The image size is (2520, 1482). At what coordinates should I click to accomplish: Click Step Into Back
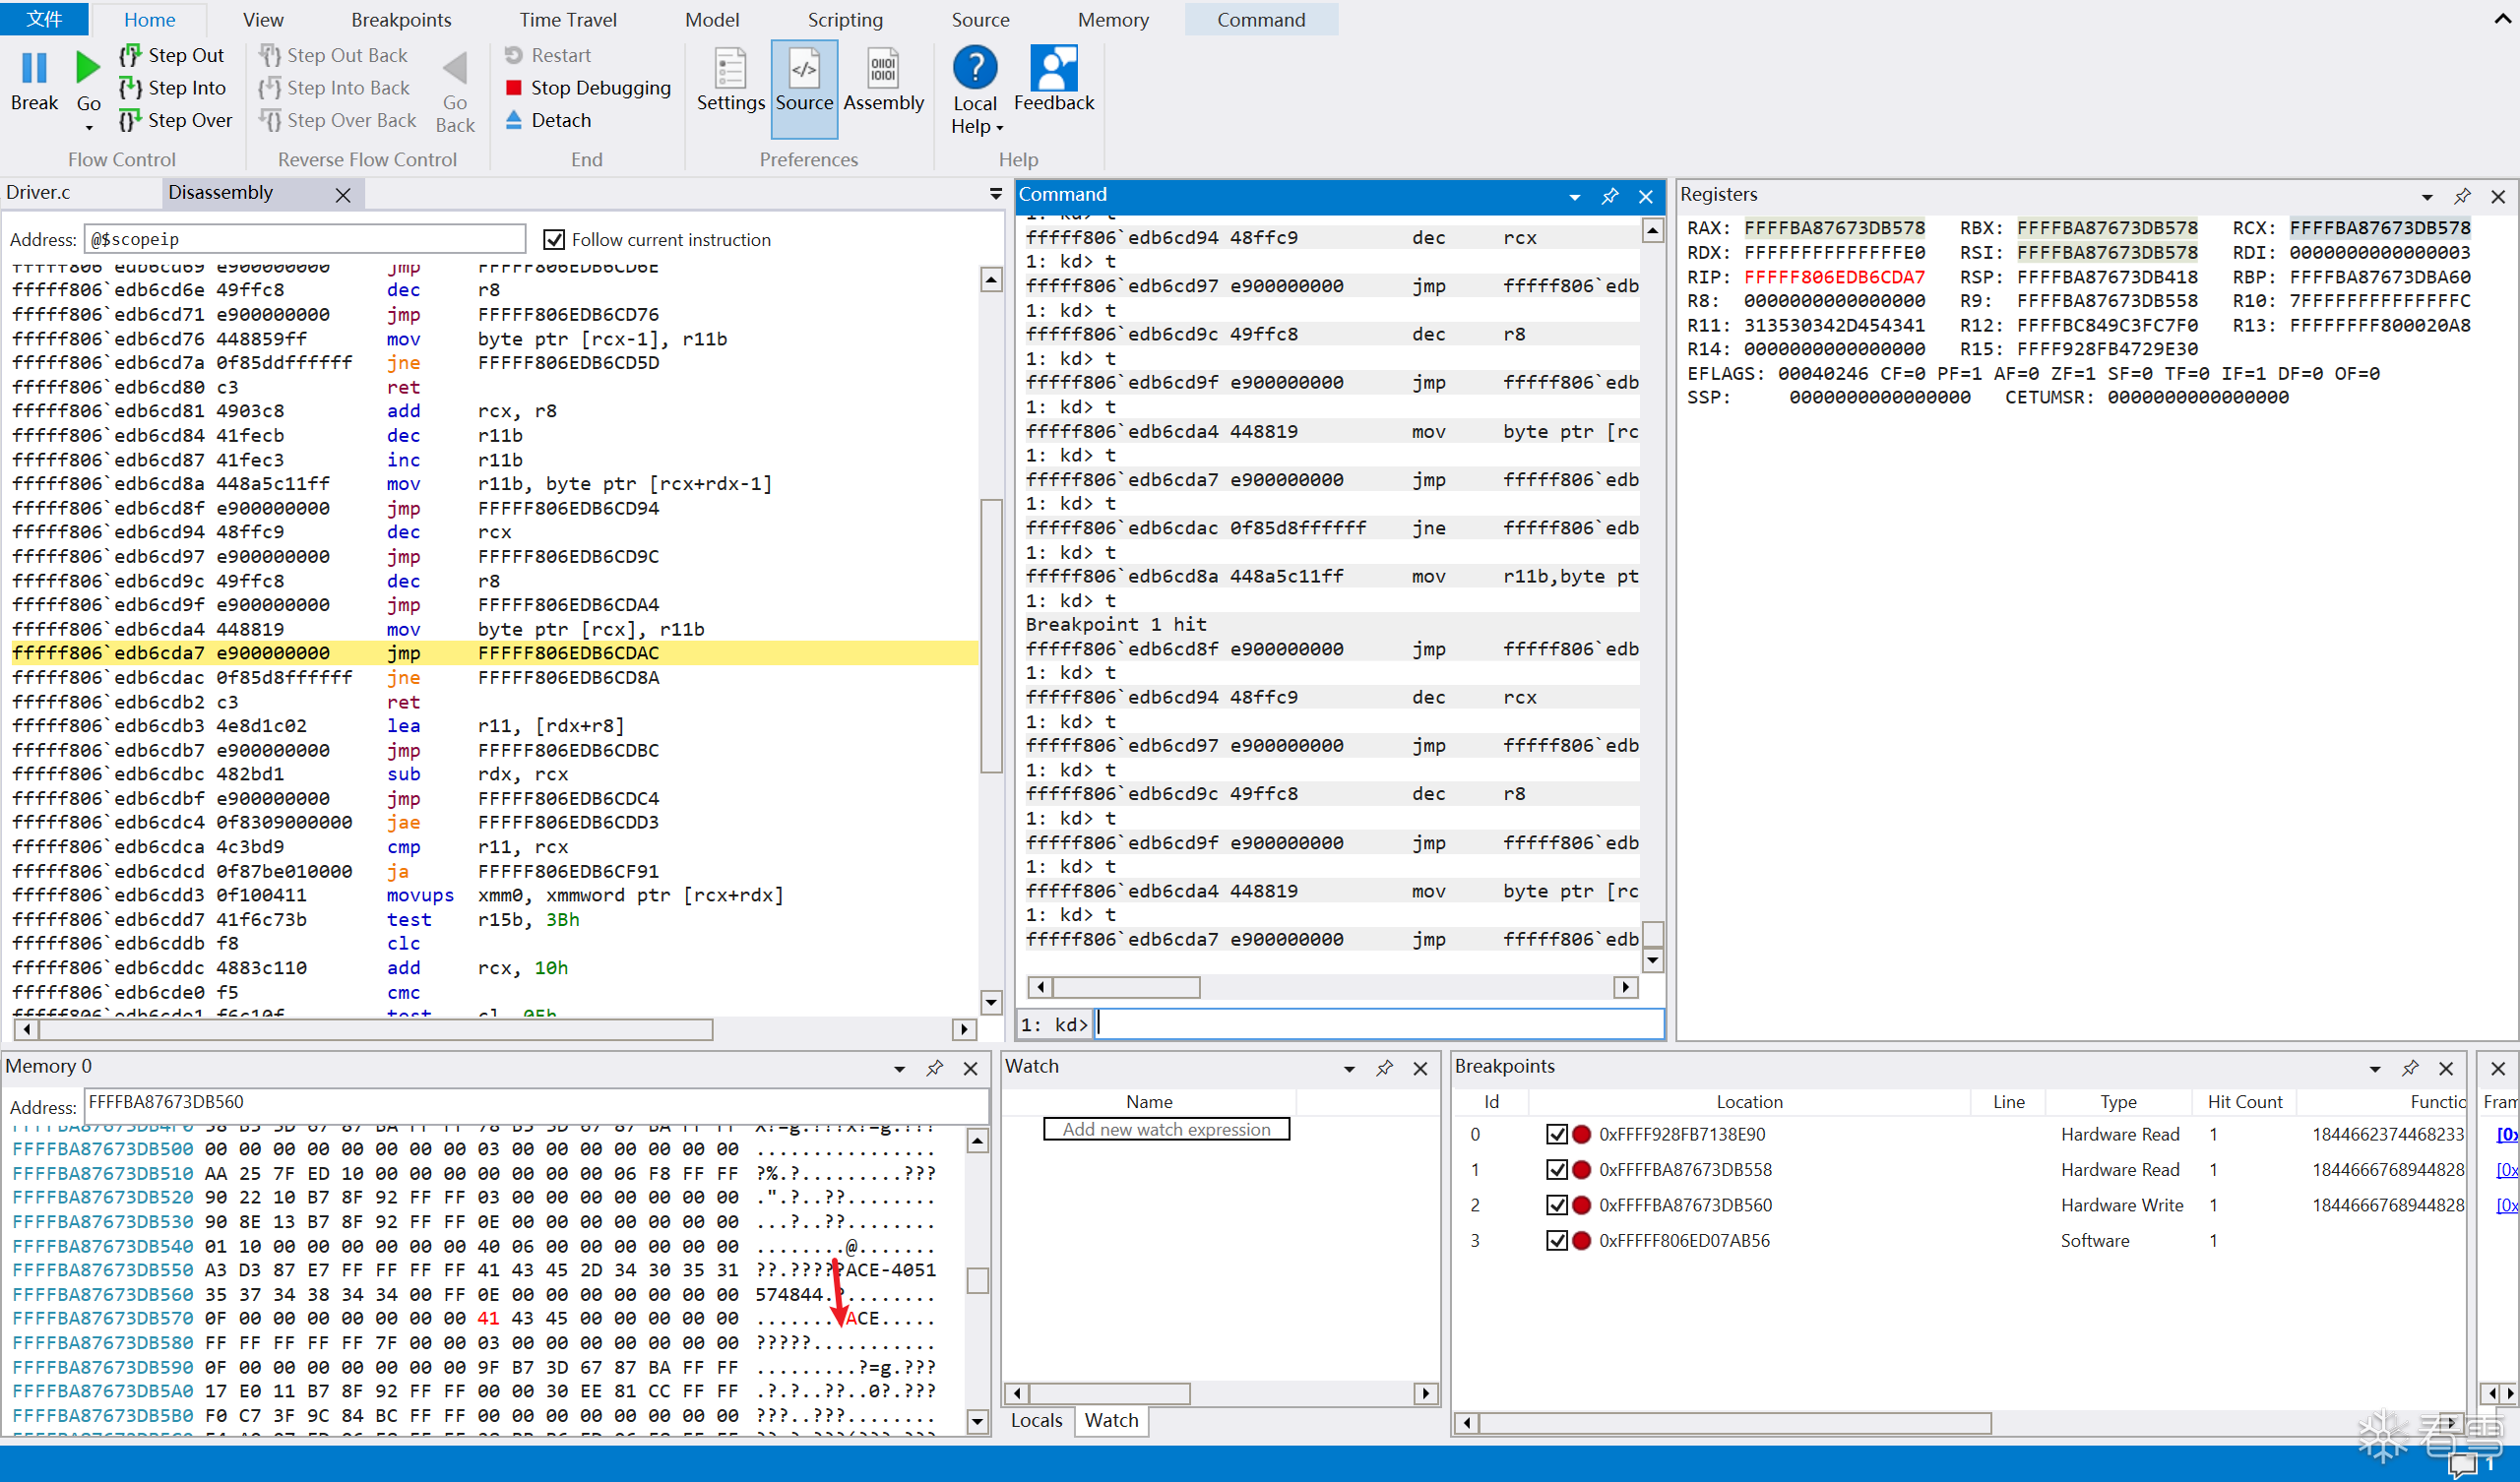tap(334, 88)
